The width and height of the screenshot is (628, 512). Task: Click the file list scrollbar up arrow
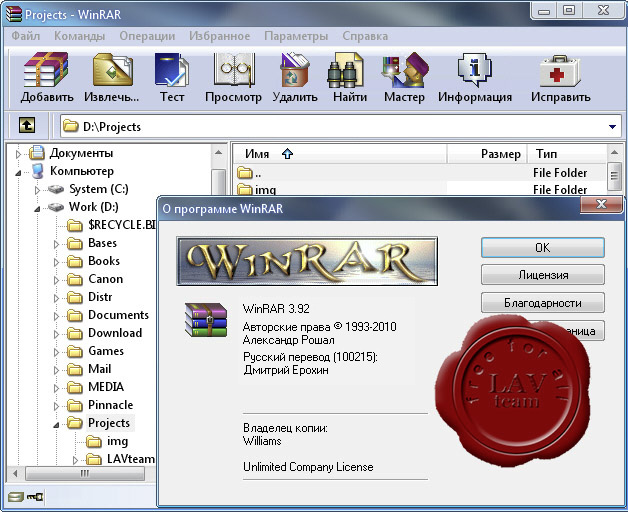coord(614,153)
